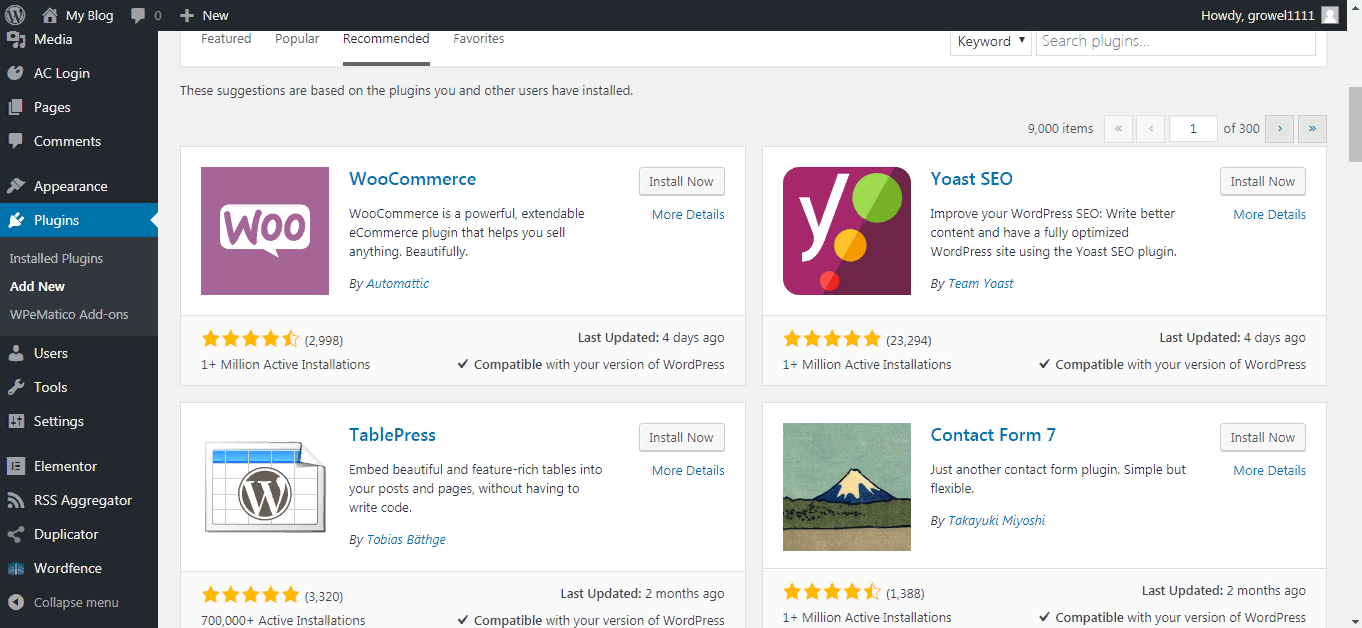Screen dimensions: 1362x628
Task: Click the Duplicator sidebar icon
Action: (15, 534)
